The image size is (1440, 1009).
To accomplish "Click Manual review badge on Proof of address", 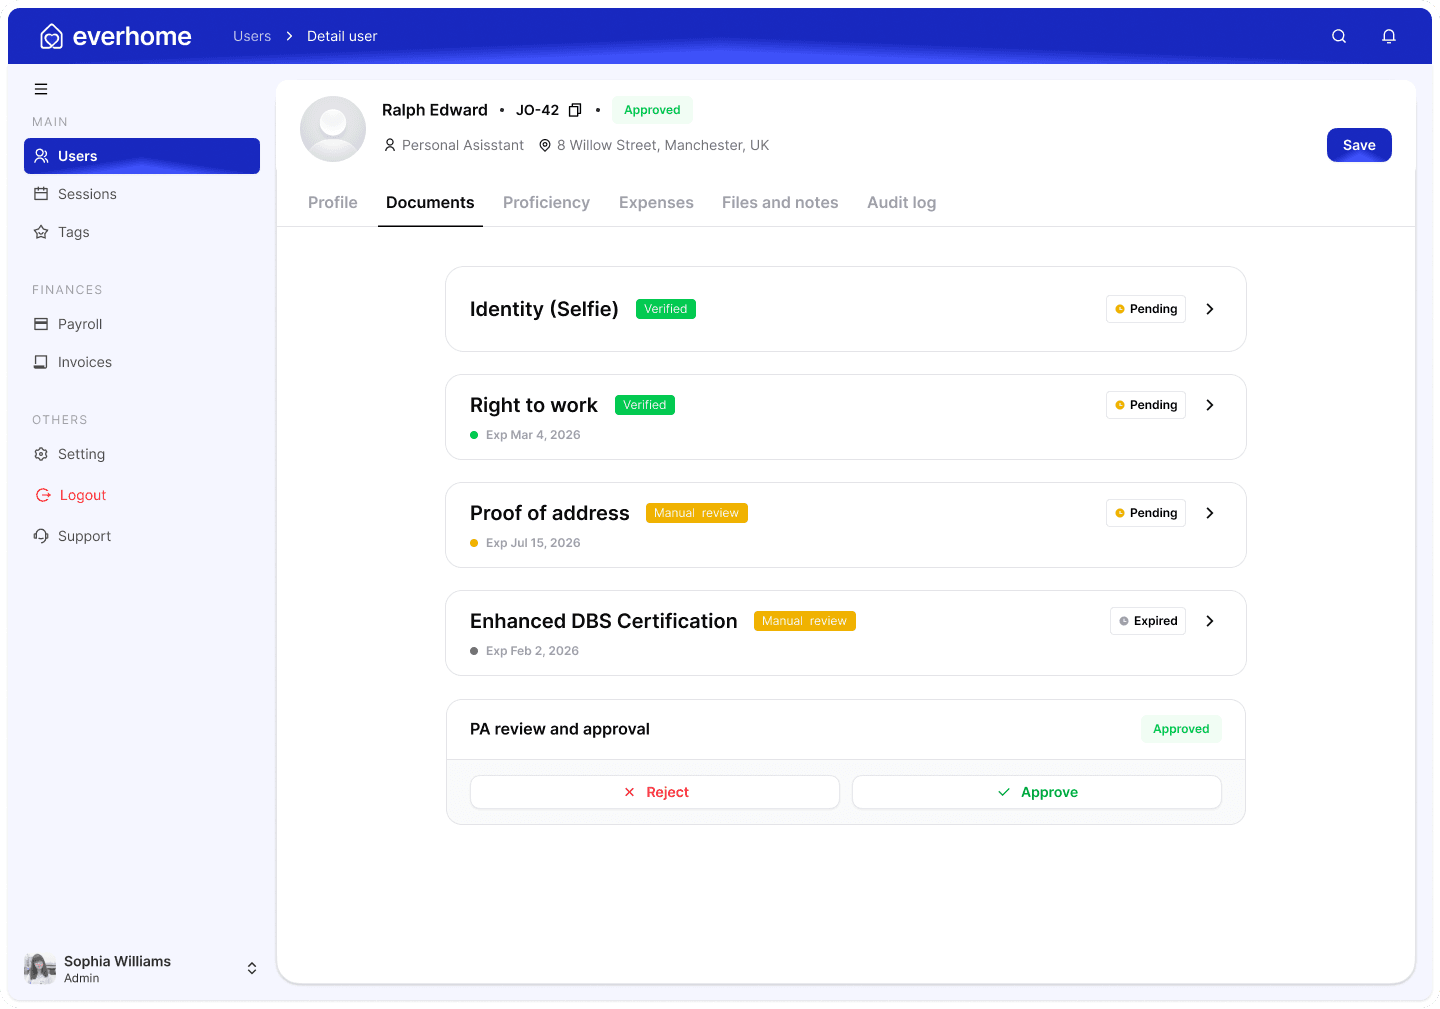I will coord(697,513).
